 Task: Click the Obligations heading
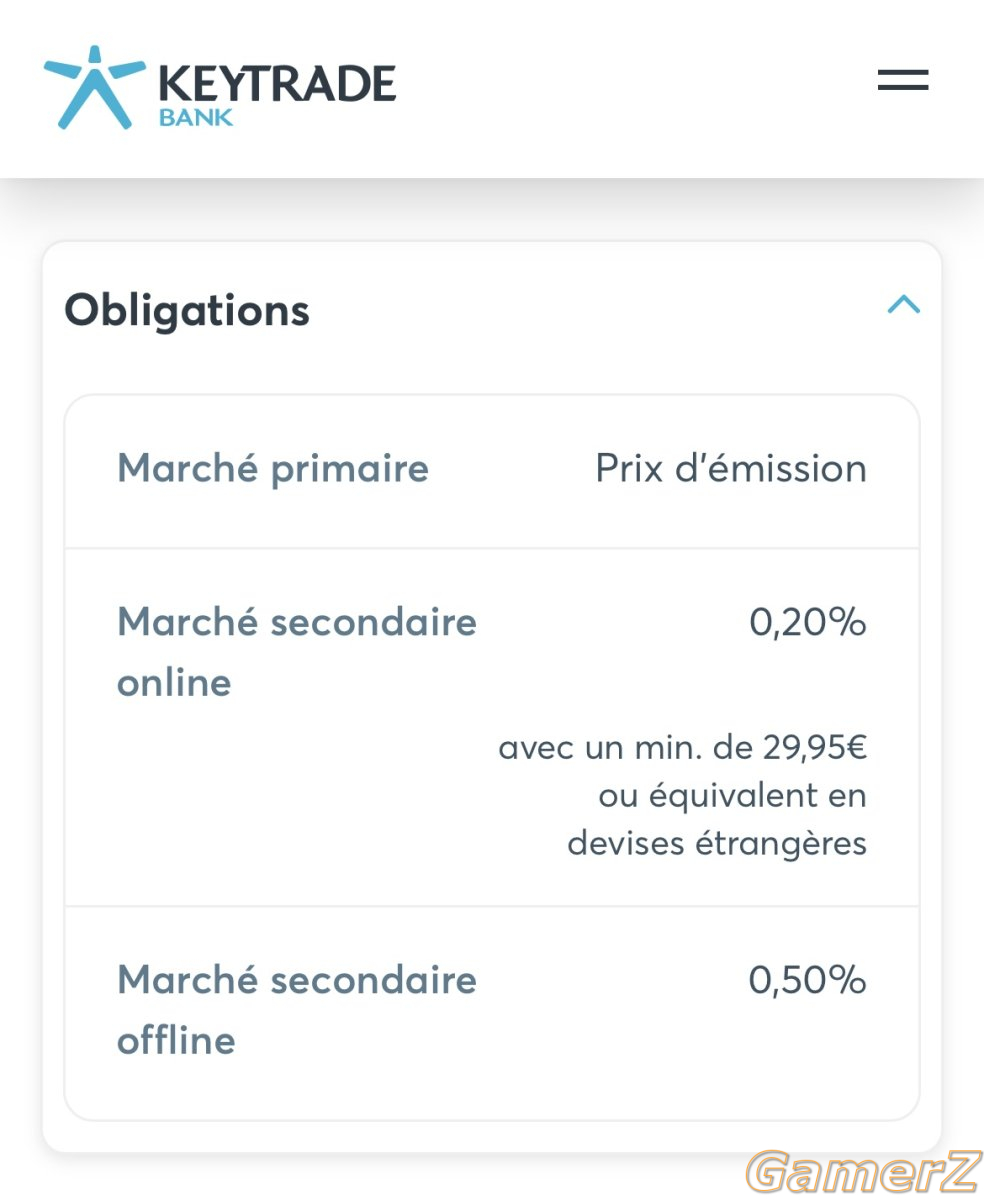tap(187, 310)
